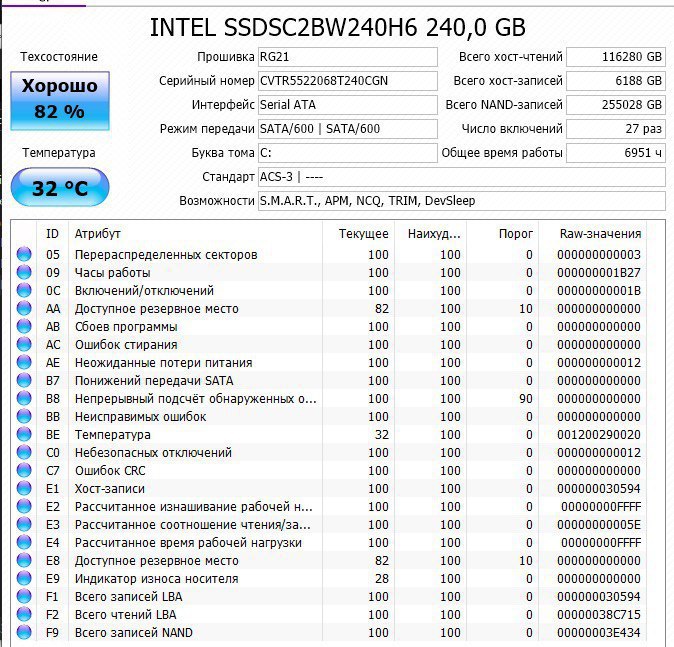Click status orb icon for attribute E1
The image size is (674, 647).
point(24,488)
